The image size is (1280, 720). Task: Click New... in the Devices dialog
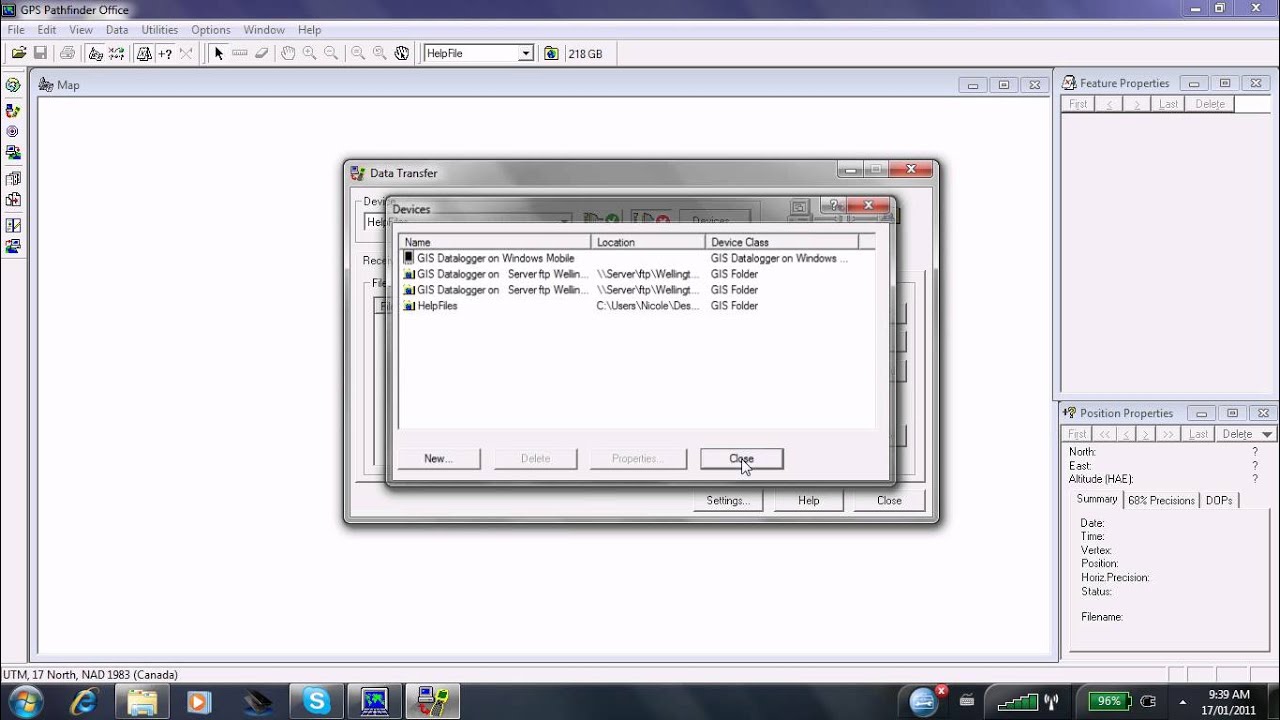click(438, 458)
